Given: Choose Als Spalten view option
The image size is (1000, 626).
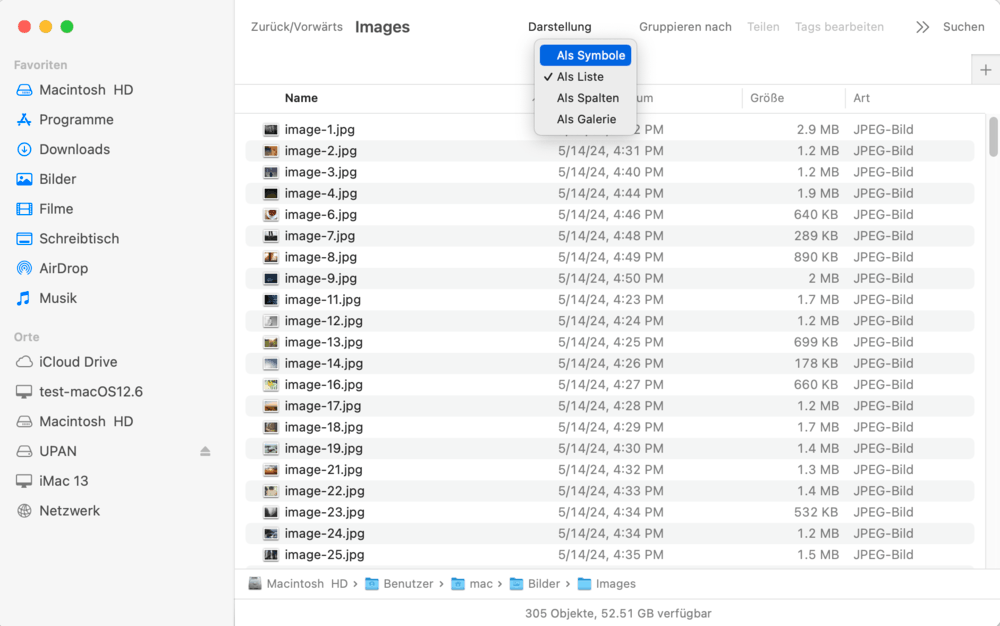Looking at the screenshot, I should [585, 98].
